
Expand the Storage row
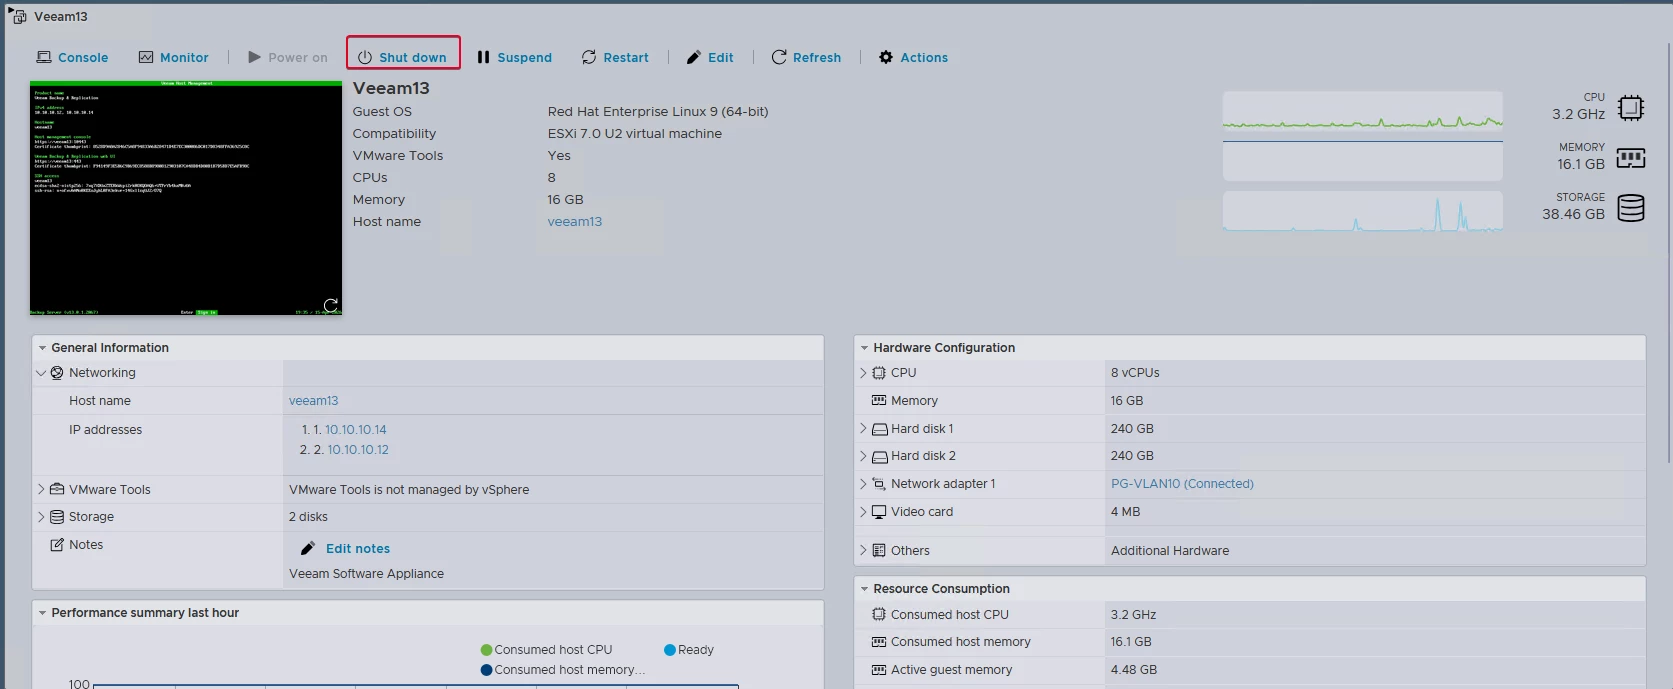point(41,517)
